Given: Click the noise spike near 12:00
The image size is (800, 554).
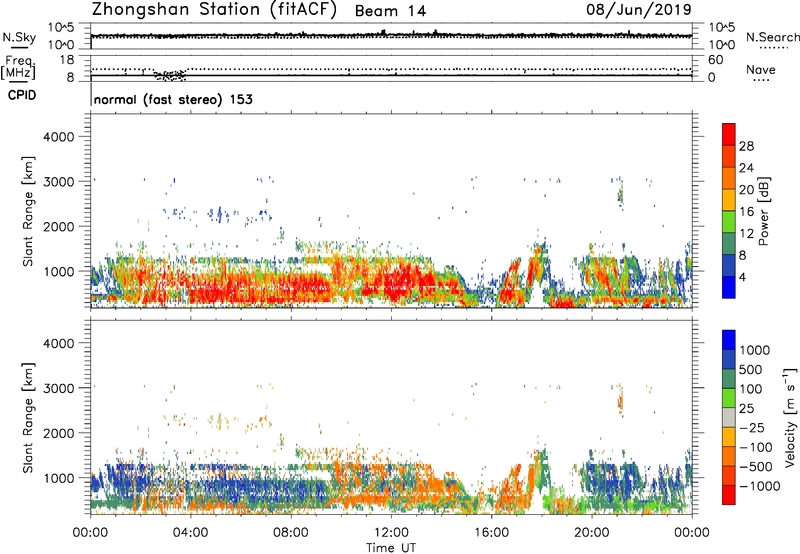Looking at the screenshot, I should pyautogui.click(x=384, y=32).
